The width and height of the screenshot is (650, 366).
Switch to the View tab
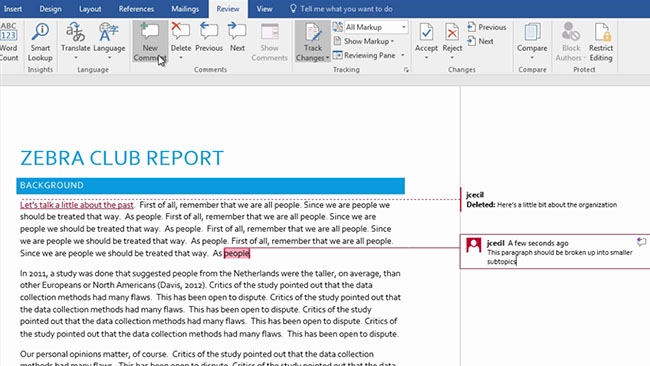point(264,9)
